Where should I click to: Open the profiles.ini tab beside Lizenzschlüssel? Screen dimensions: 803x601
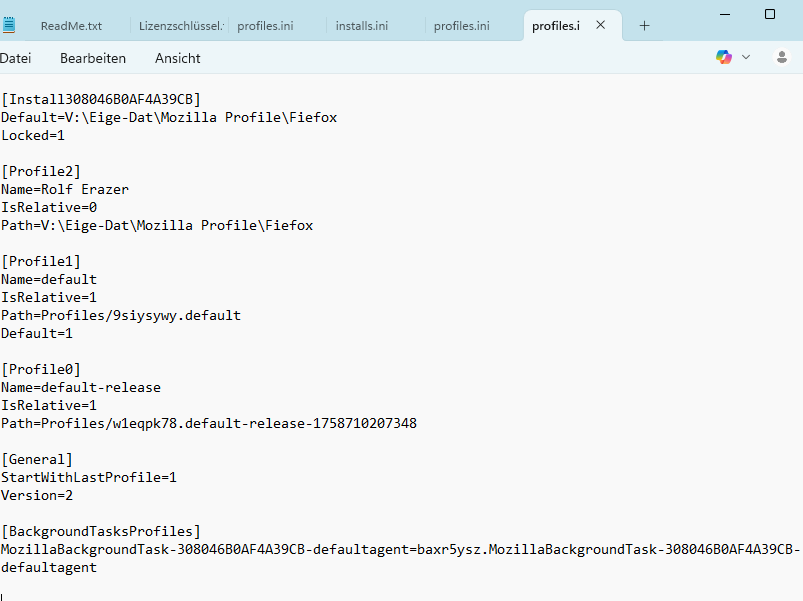click(x=265, y=25)
